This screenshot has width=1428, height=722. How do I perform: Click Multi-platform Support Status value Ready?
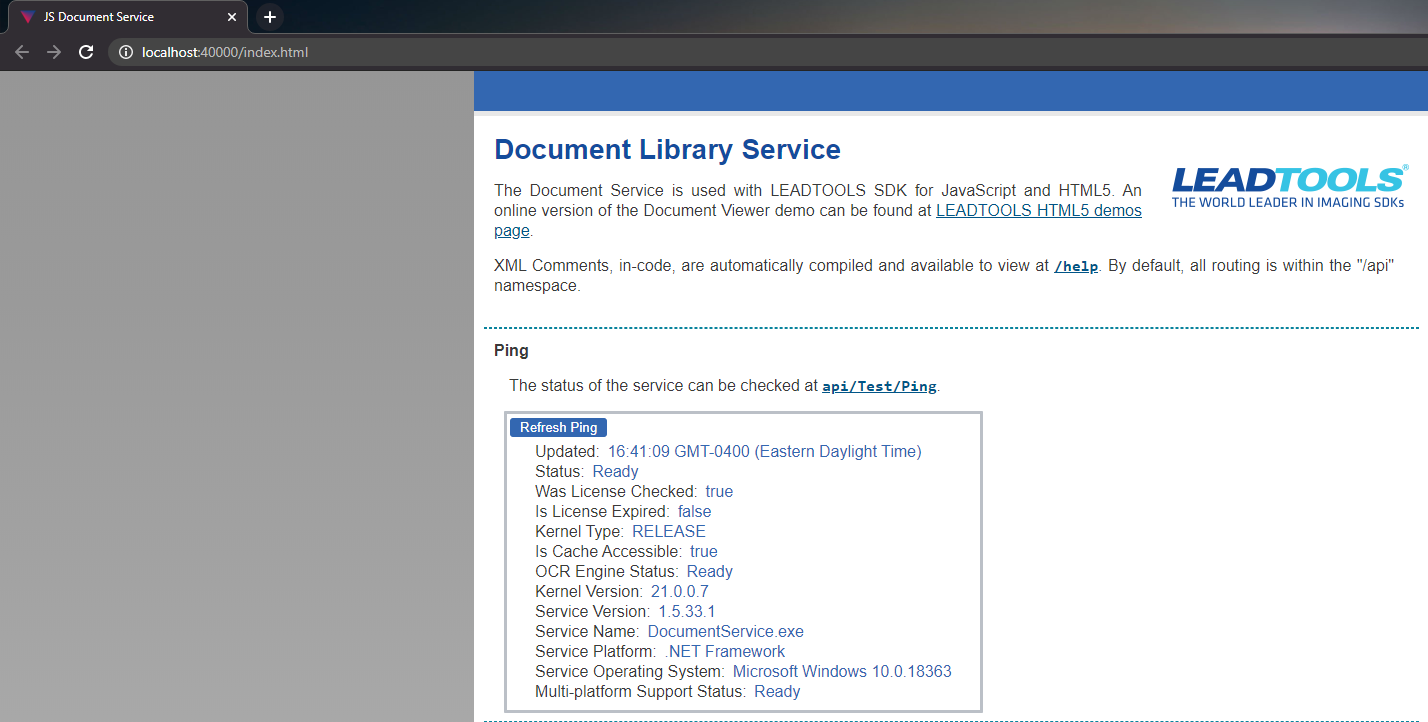click(x=777, y=692)
